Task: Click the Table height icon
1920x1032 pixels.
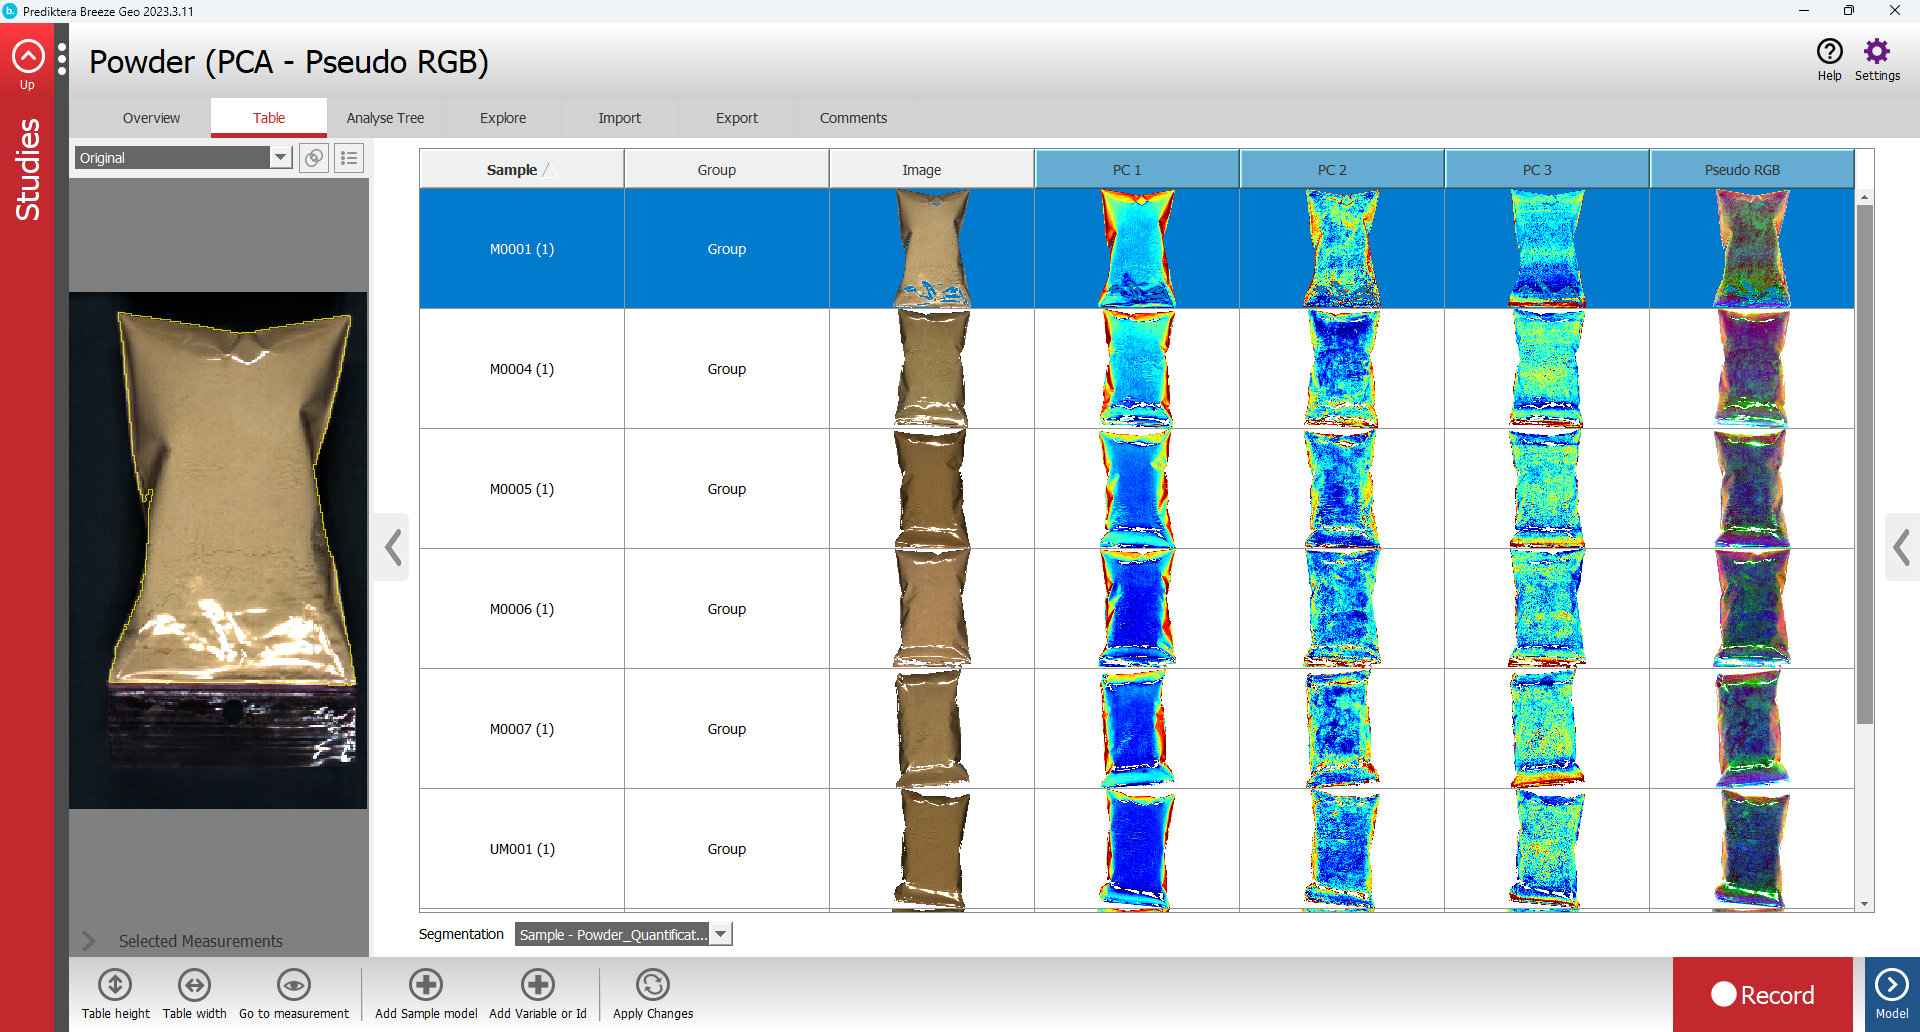Action: coord(115,985)
